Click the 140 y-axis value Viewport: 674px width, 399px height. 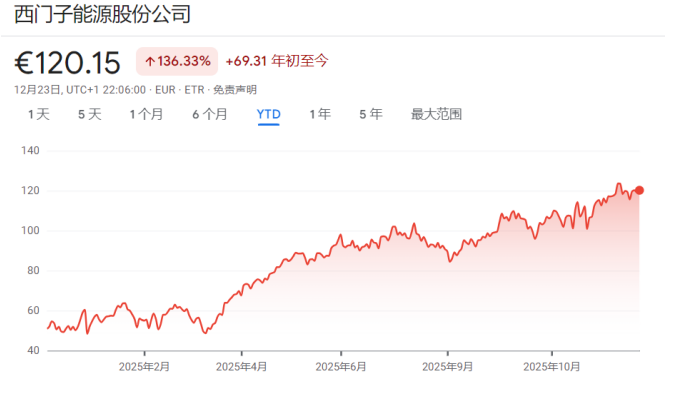(x=30, y=150)
